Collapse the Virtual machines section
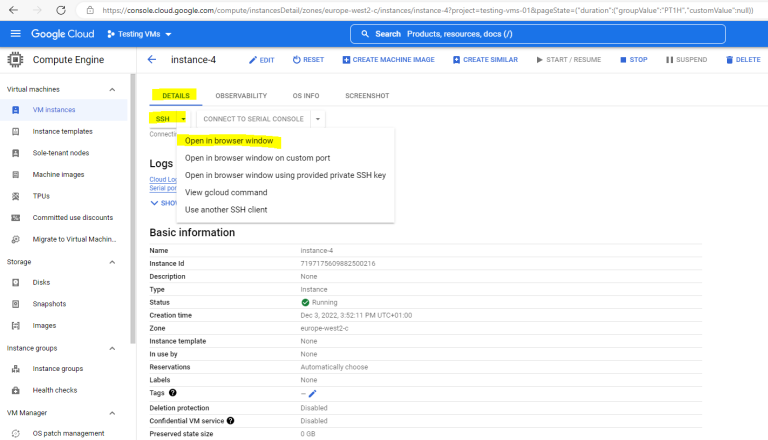Viewport: 768px width, 440px height. [112, 90]
